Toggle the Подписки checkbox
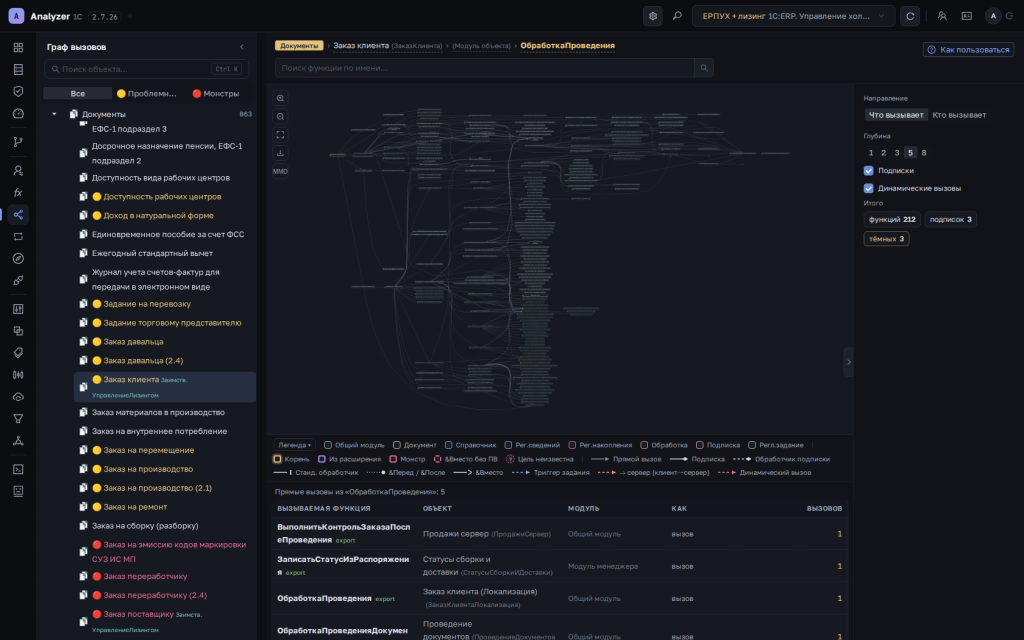Viewport: 1024px width, 640px height. (869, 170)
